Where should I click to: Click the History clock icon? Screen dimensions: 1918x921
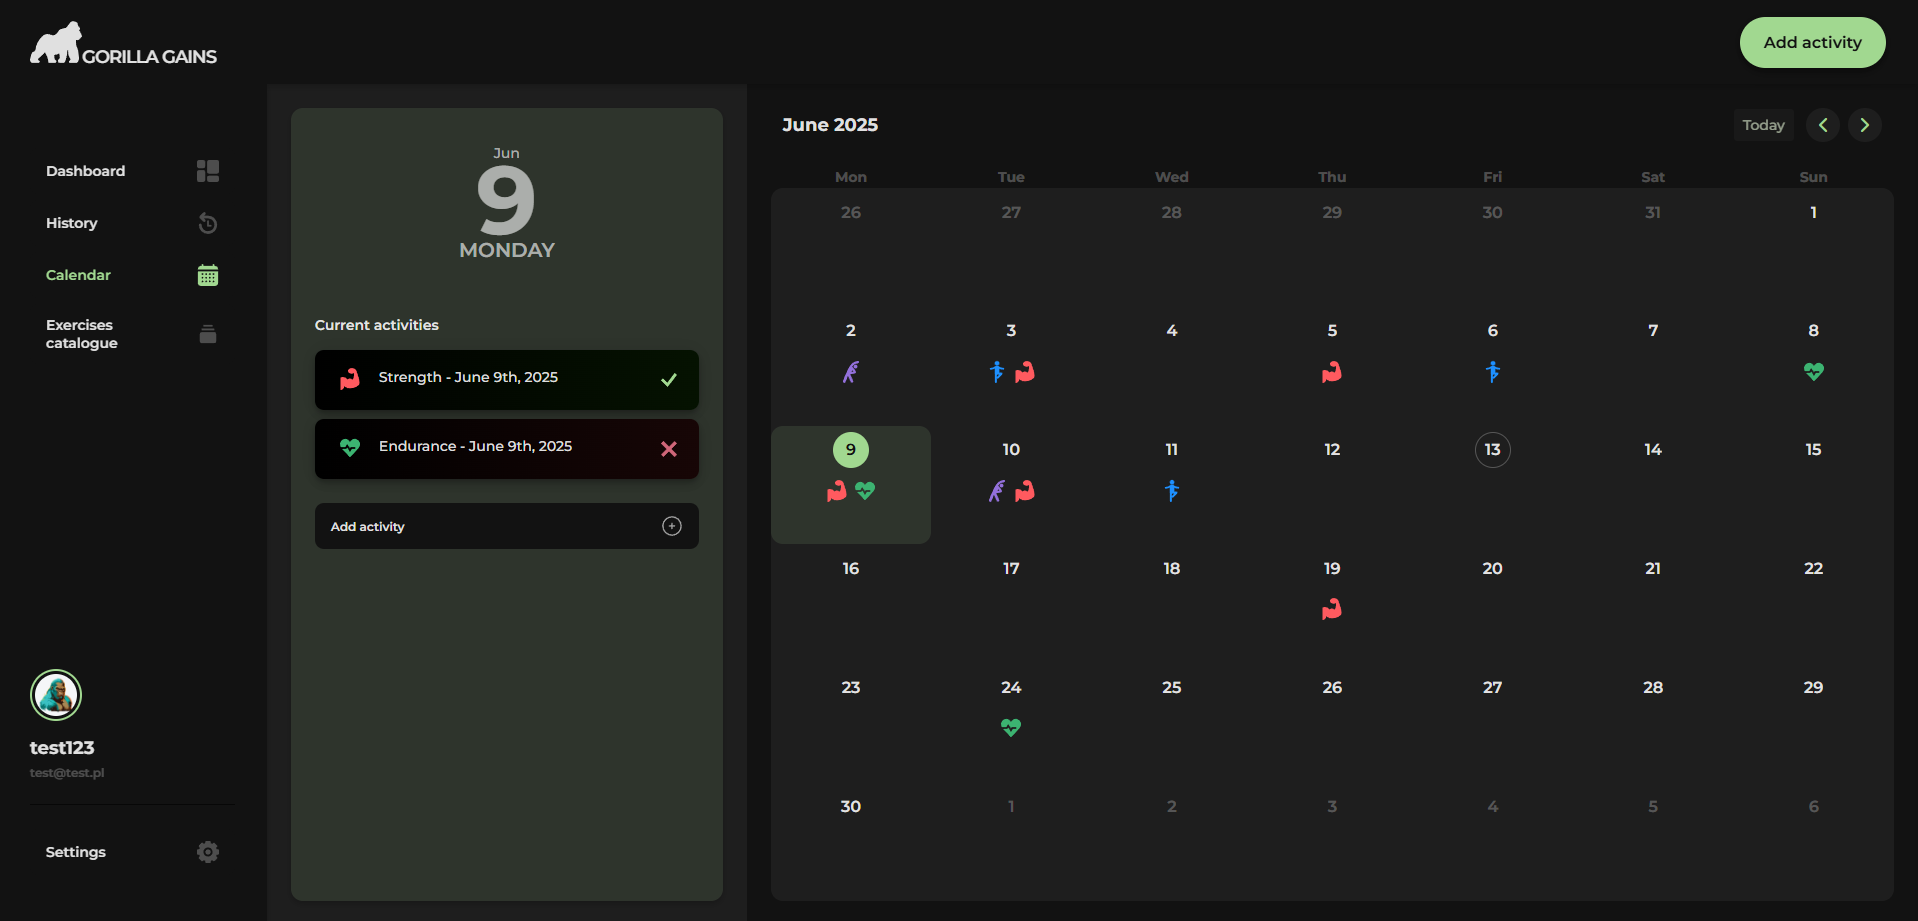[x=208, y=223]
